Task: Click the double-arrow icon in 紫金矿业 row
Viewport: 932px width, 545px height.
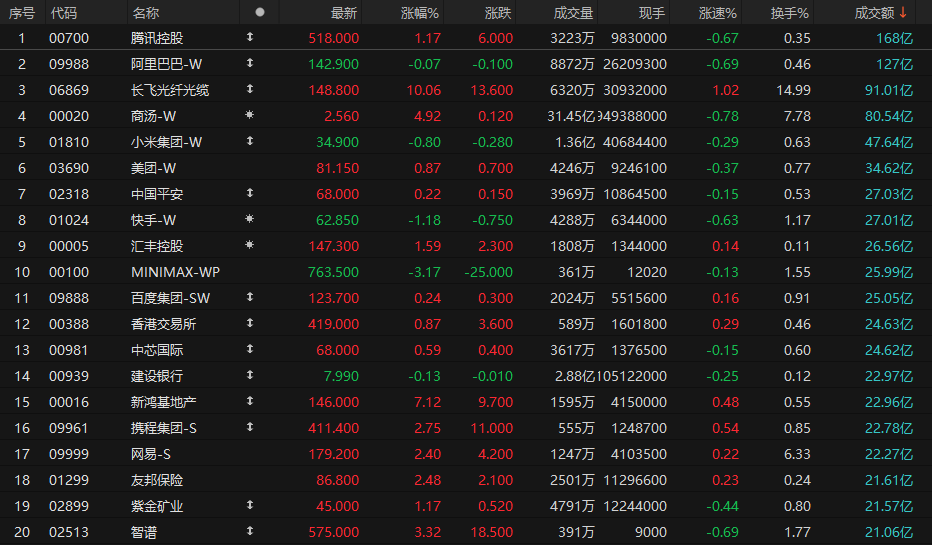Action: [249, 506]
